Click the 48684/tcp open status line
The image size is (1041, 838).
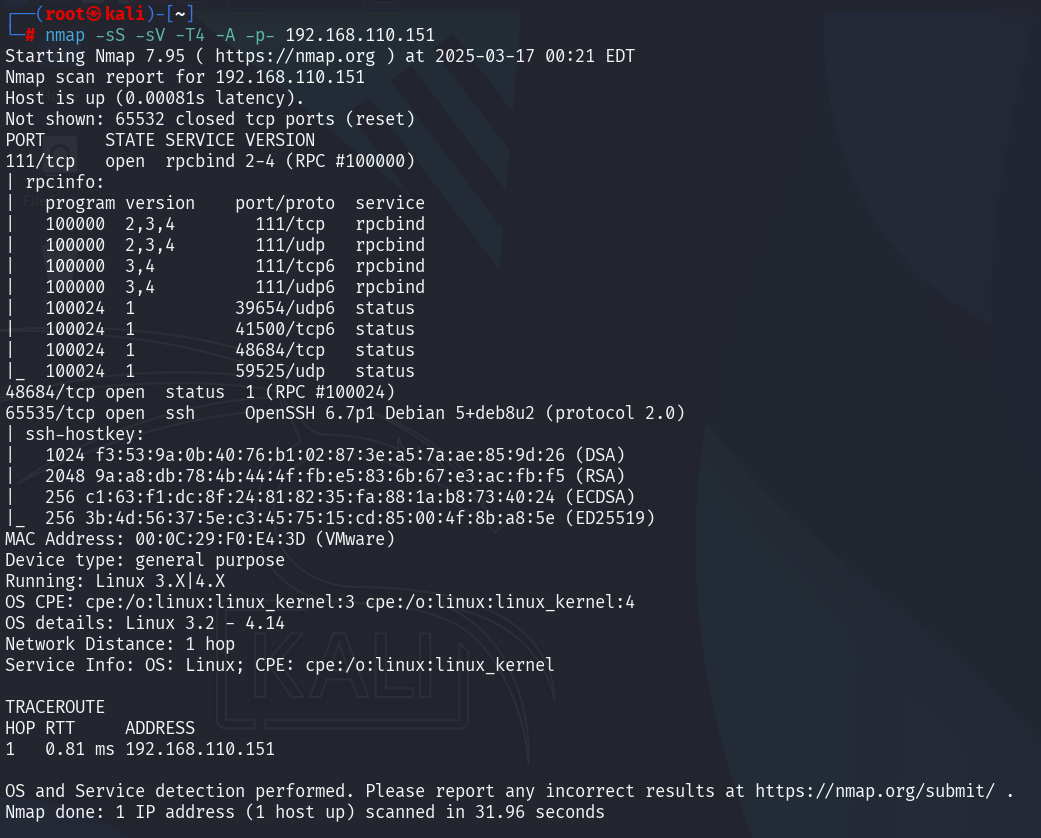(200, 392)
